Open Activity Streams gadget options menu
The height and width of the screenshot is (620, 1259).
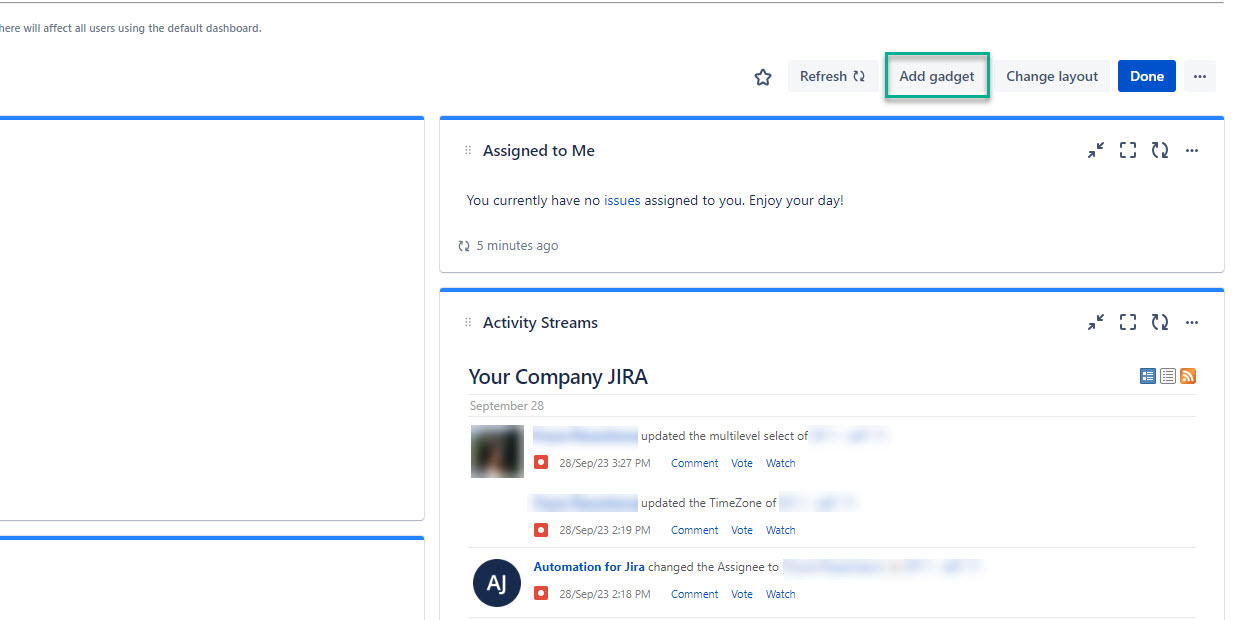coord(1192,323)
